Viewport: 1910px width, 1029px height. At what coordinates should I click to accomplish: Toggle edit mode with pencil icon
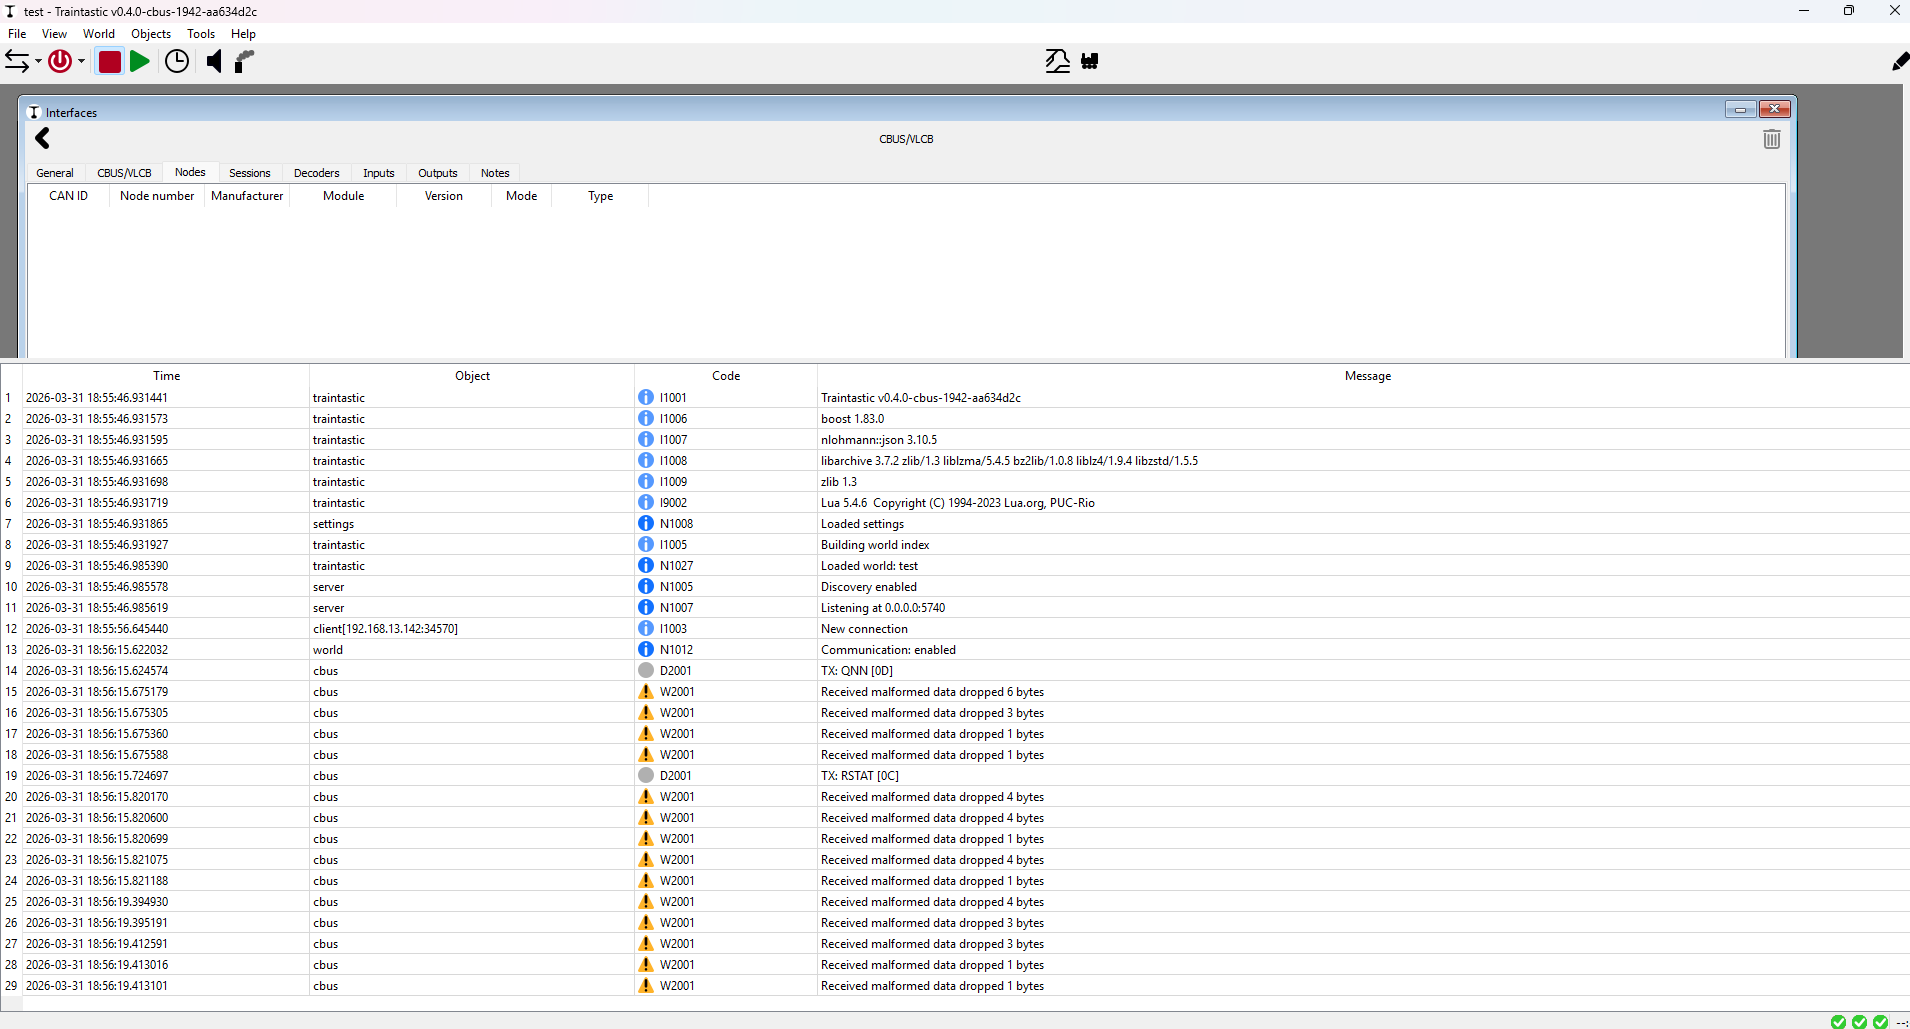1899,62
